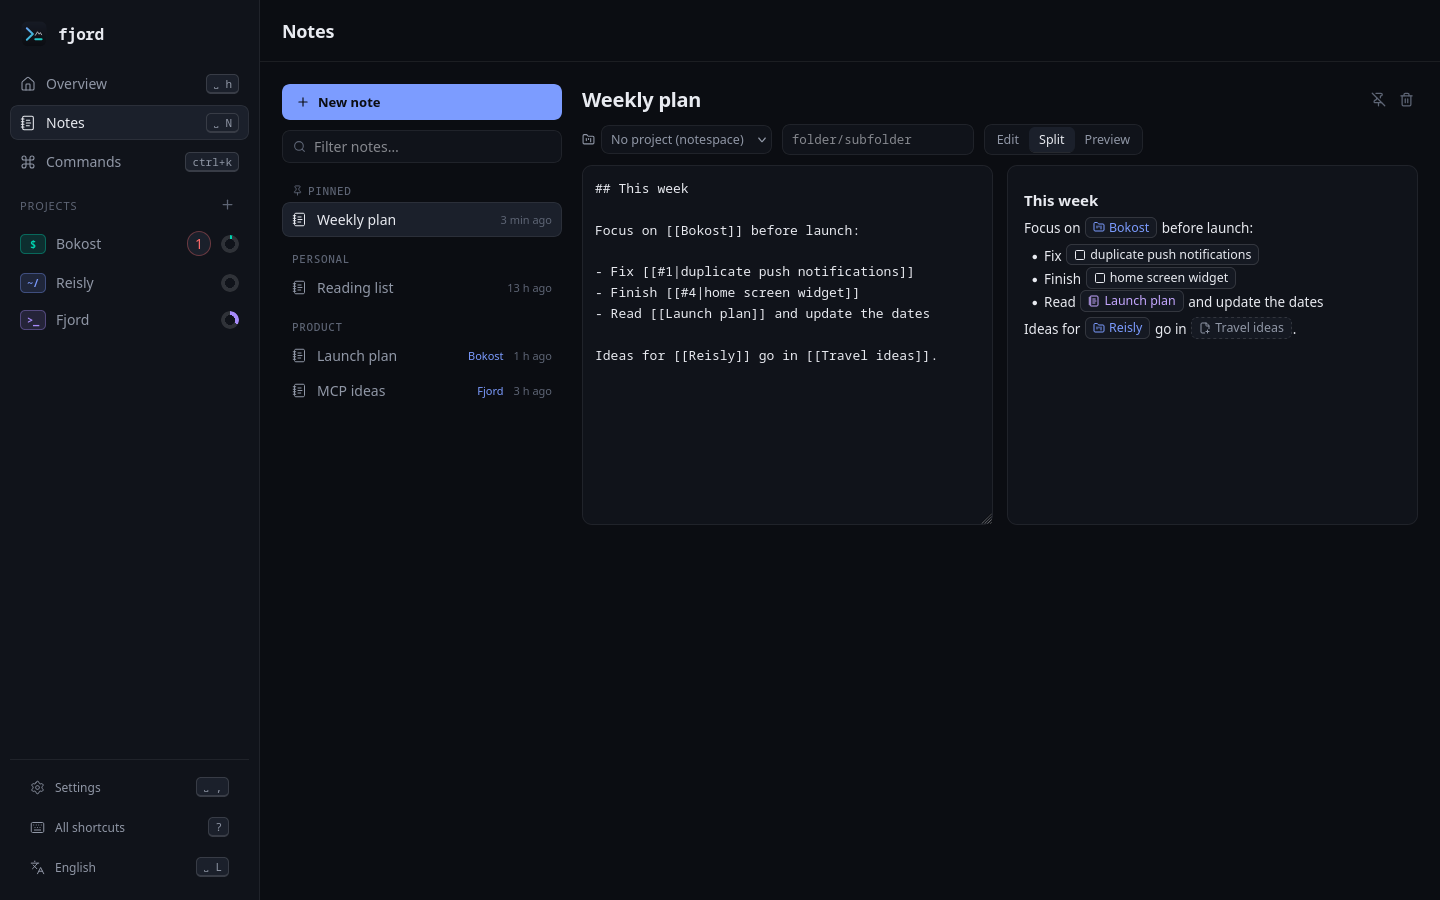
Task: Click the pin icon by PINNED label
Action: (x=297, y=190)
